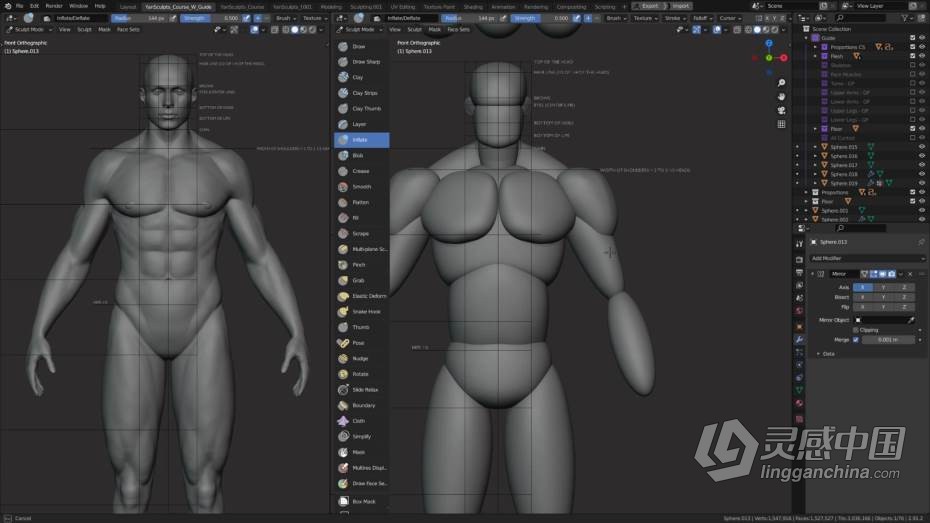Open the Window menu
This screenshot has width=930, height=523.
(78, 6)
